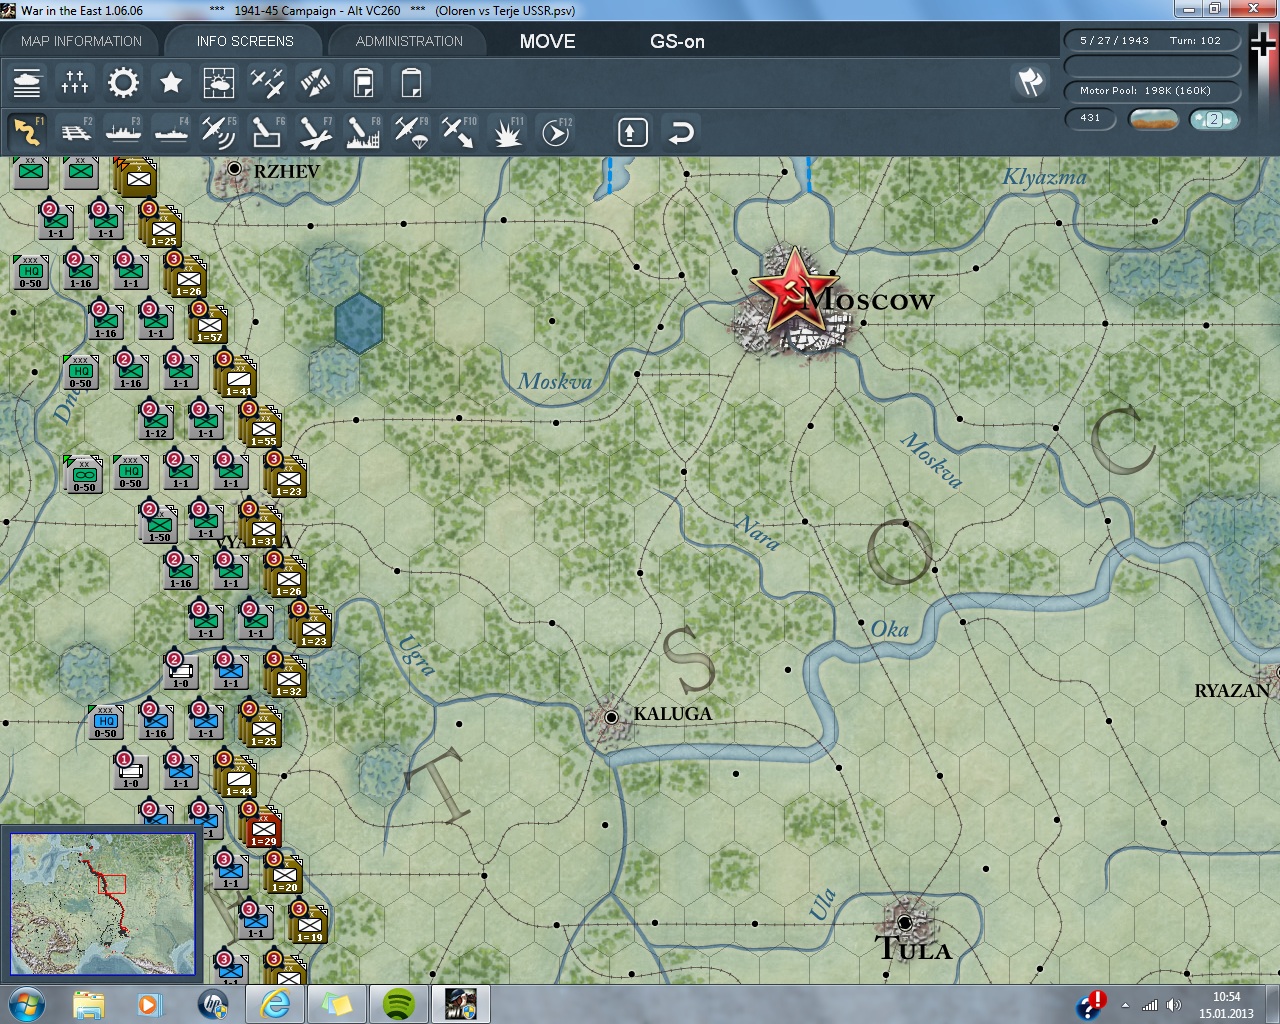Click the Rzhev town marker
The image size is (1280, 1024).
click(x=234, y=169)
